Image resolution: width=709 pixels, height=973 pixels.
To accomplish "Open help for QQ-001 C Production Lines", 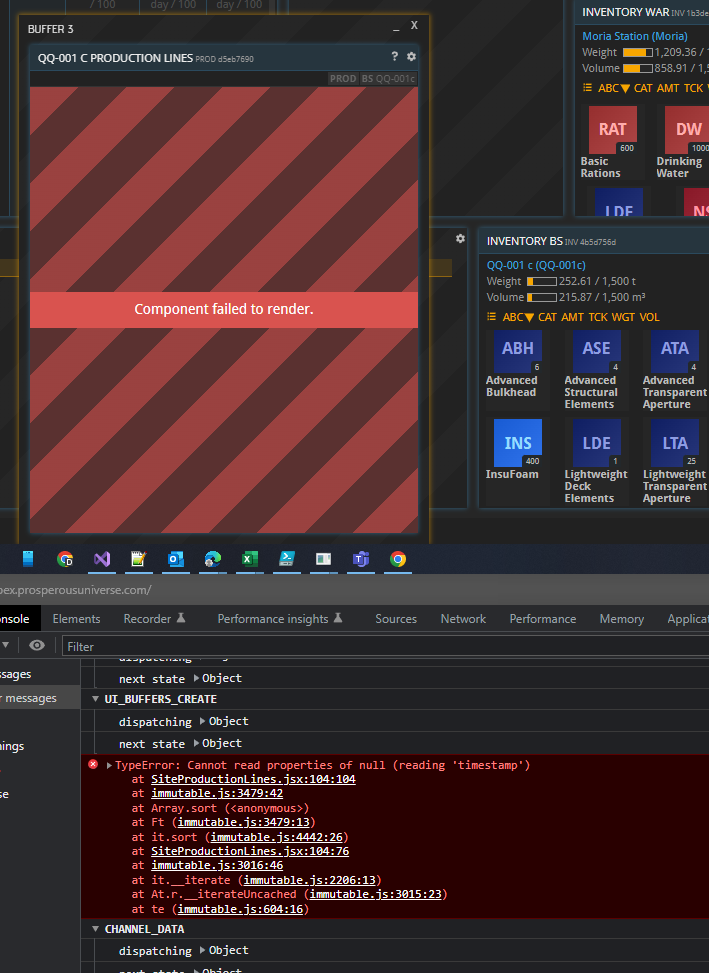I will pyautogui.click(x=395, y=56).
